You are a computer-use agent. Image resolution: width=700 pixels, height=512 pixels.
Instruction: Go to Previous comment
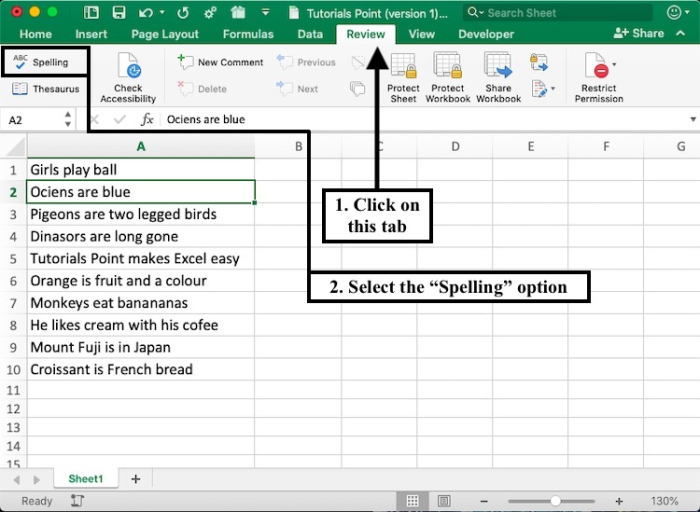click(306, 62)
